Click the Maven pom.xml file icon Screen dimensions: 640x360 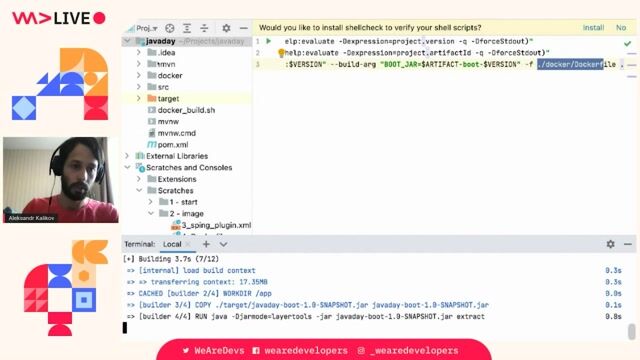152,144
